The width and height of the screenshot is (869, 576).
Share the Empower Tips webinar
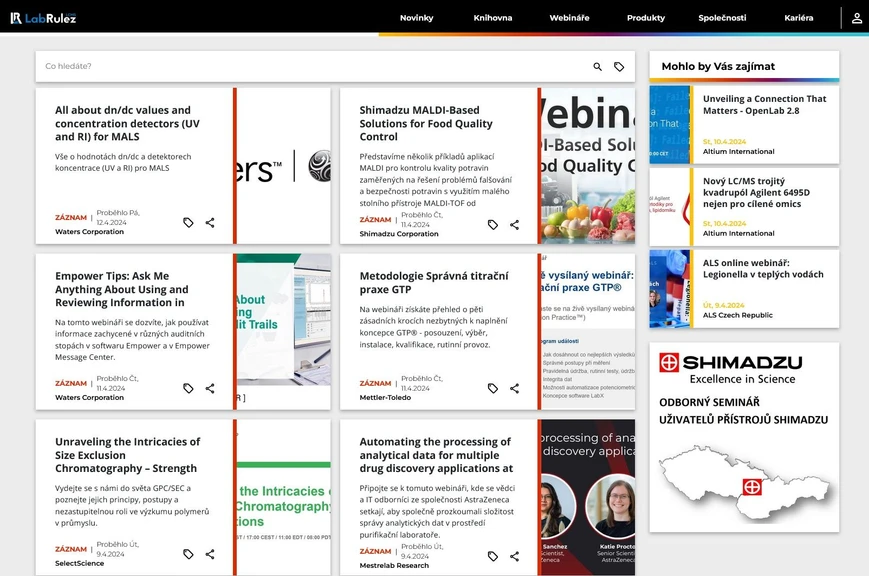[210, 388]
